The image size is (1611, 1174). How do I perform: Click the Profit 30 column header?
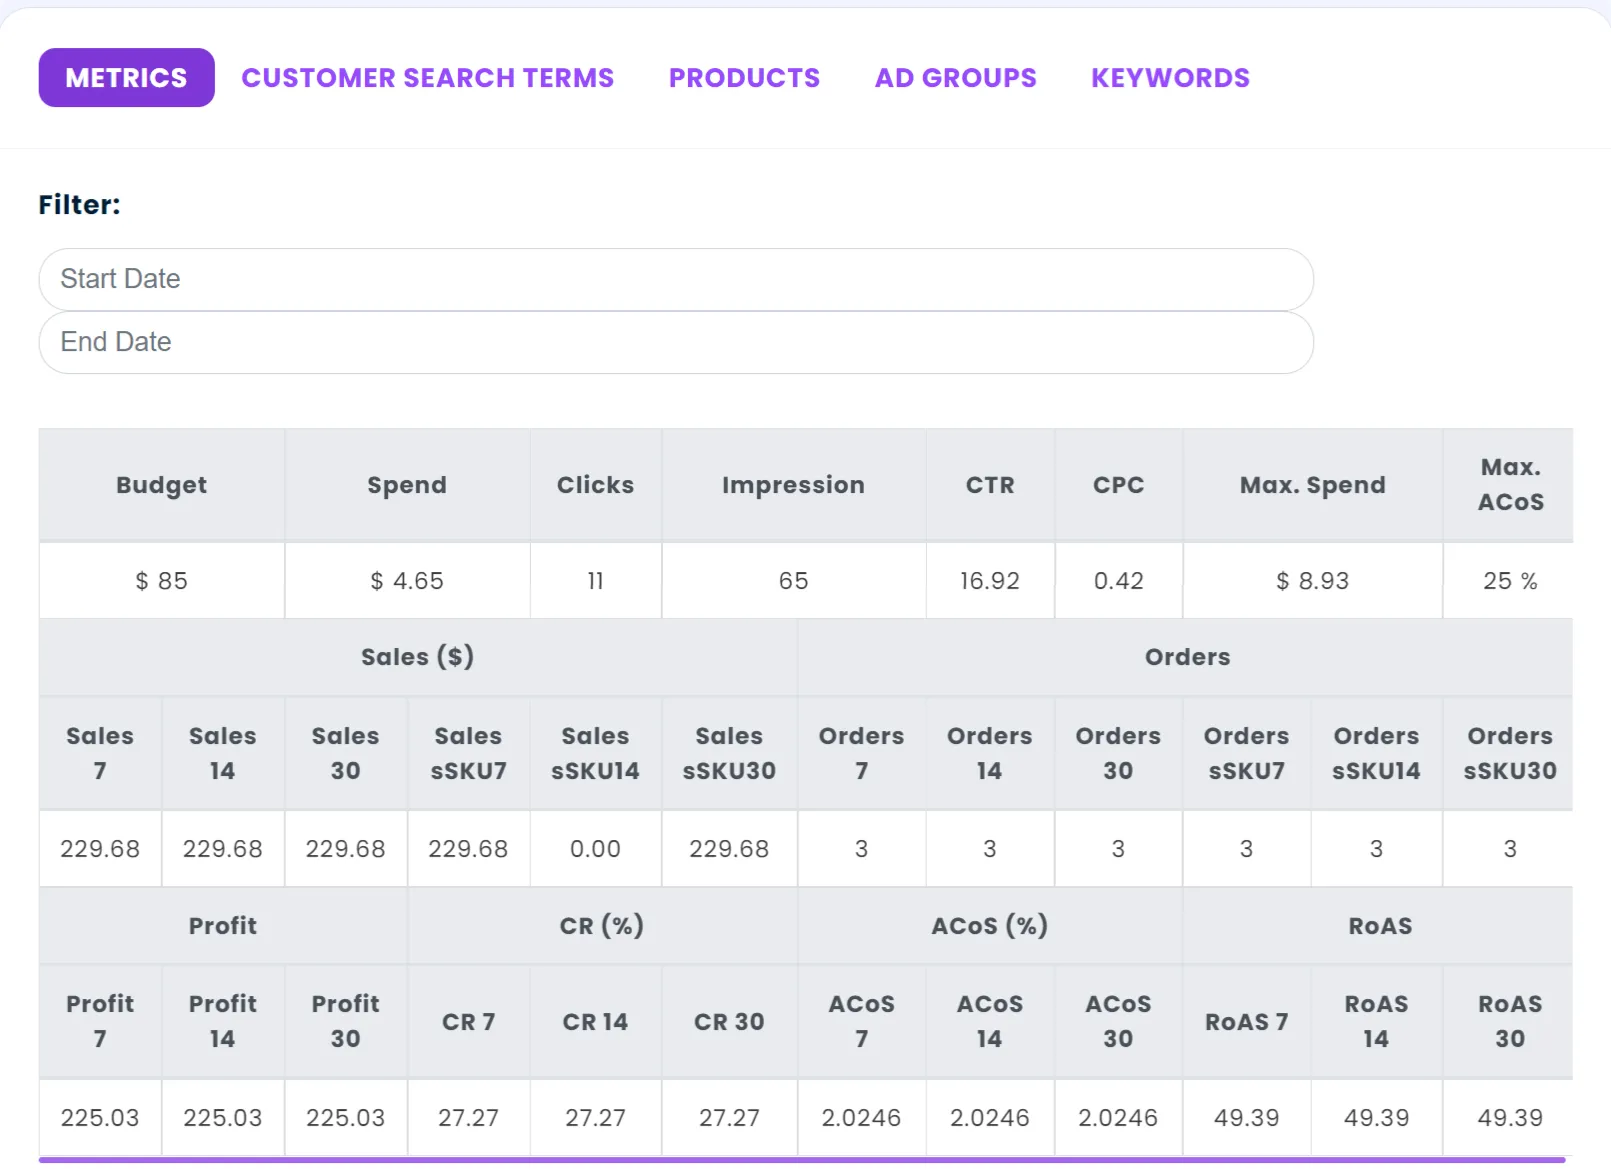pyautogui.click(x=345, y=1021)
